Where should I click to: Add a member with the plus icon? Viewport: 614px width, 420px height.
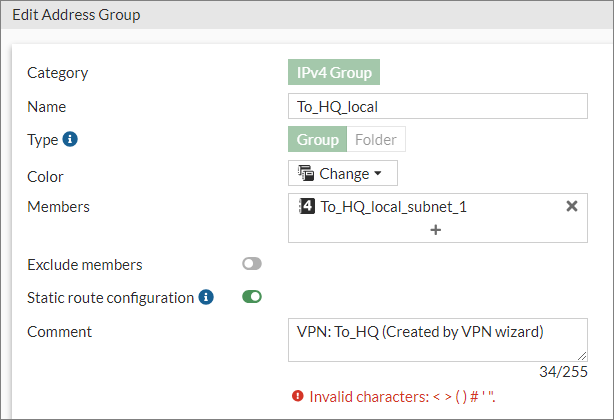pyautogui.click(x=435, y=230)
